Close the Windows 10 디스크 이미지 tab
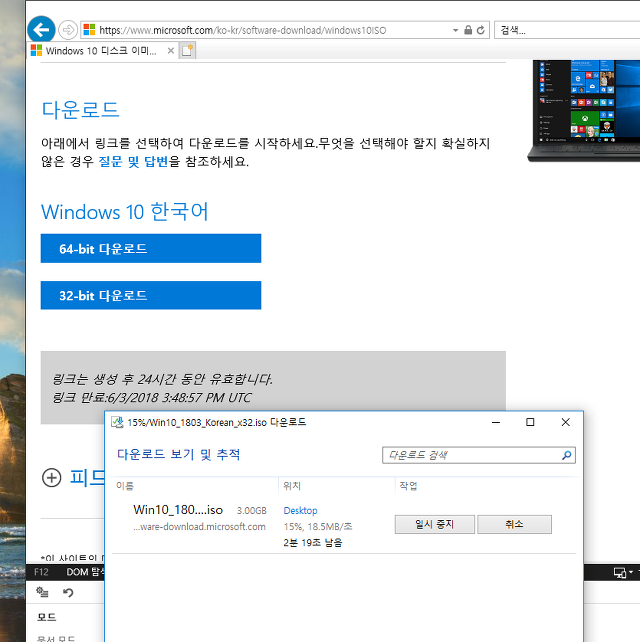The height and width of the screenshot is (642, 640). [x=171, y=51]
